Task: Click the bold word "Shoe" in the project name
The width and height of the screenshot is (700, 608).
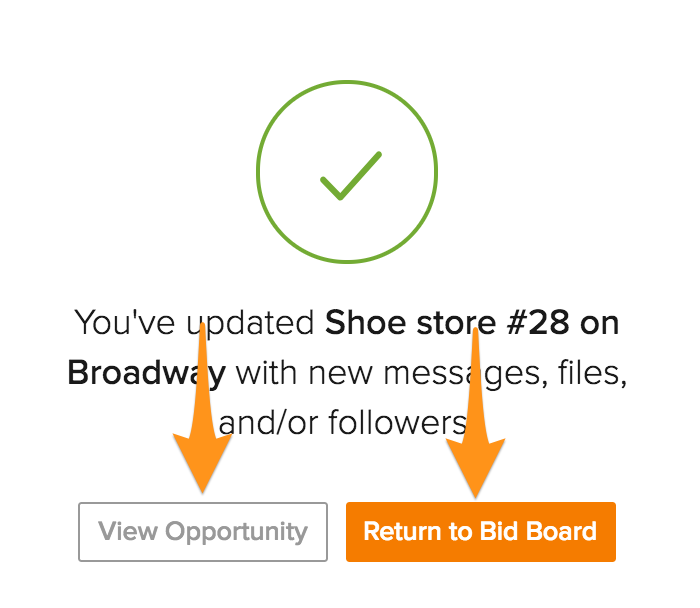Action: pyautogui.click(x=367, y=323)
